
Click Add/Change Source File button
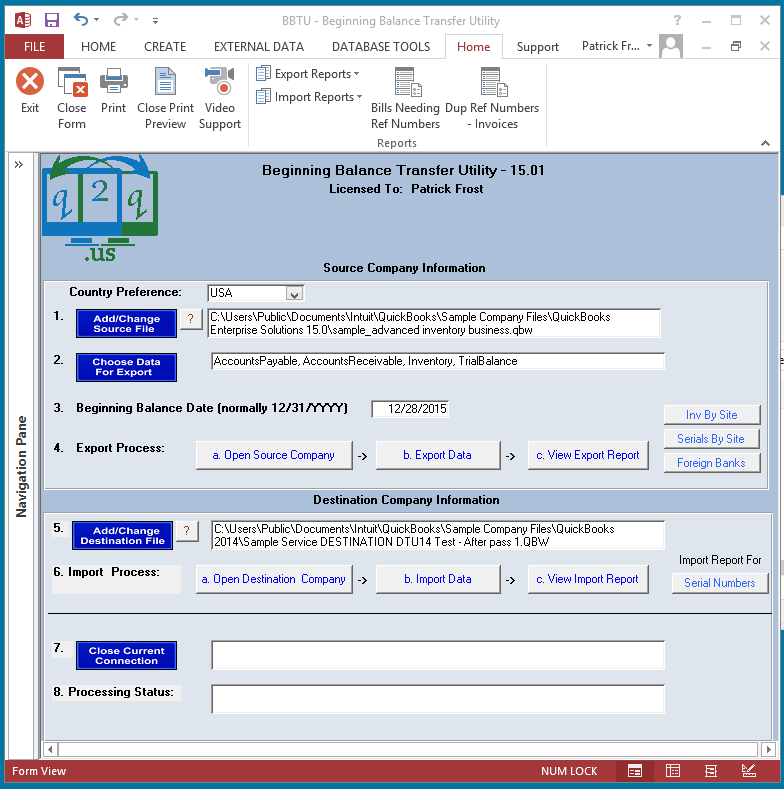click(126, 324)
